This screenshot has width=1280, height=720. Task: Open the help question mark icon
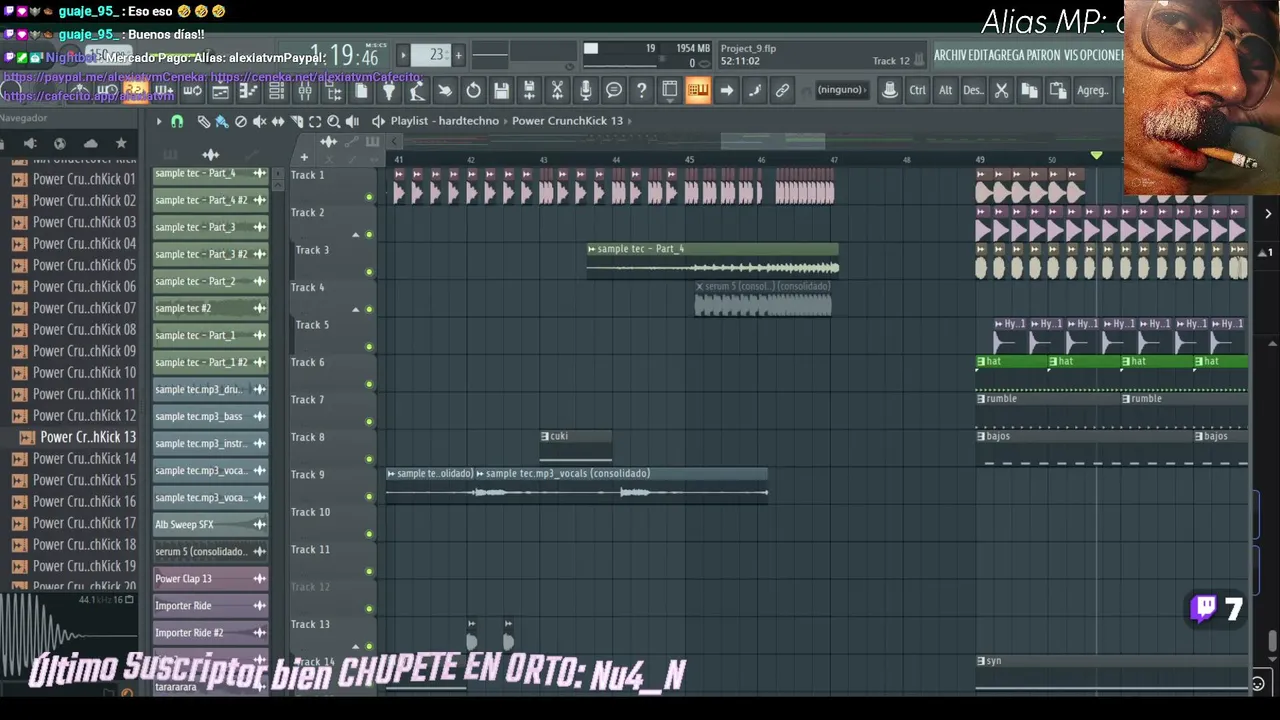point(641,91)
